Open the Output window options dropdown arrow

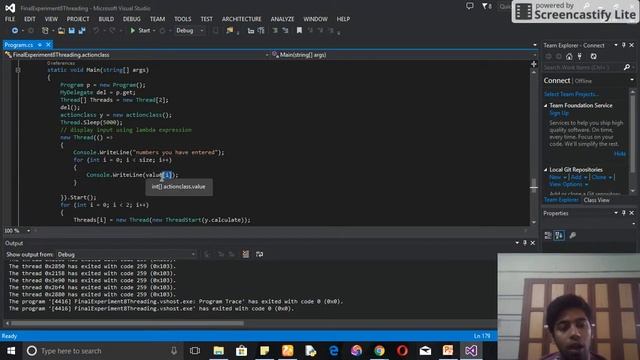pos(517,243)
